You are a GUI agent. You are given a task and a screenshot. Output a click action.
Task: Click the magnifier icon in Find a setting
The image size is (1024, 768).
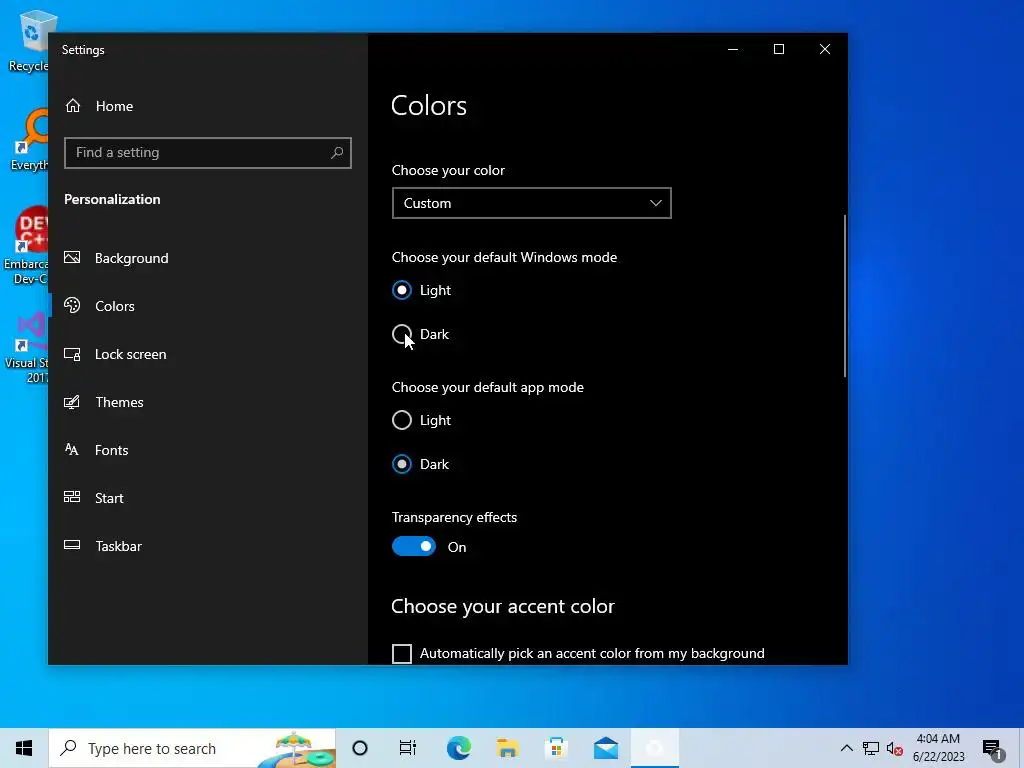coord(337,153)
